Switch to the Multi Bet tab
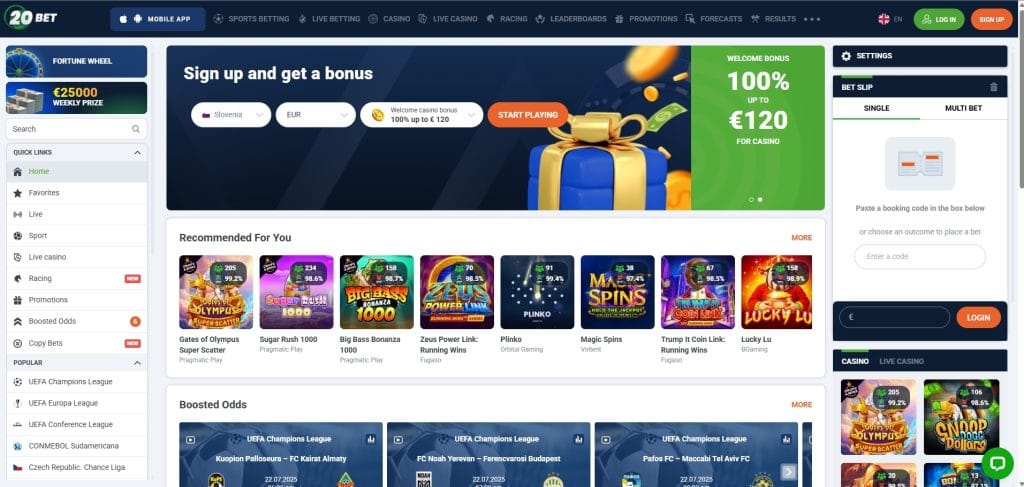Viewport: 1024px width, 487px height. 963,108
